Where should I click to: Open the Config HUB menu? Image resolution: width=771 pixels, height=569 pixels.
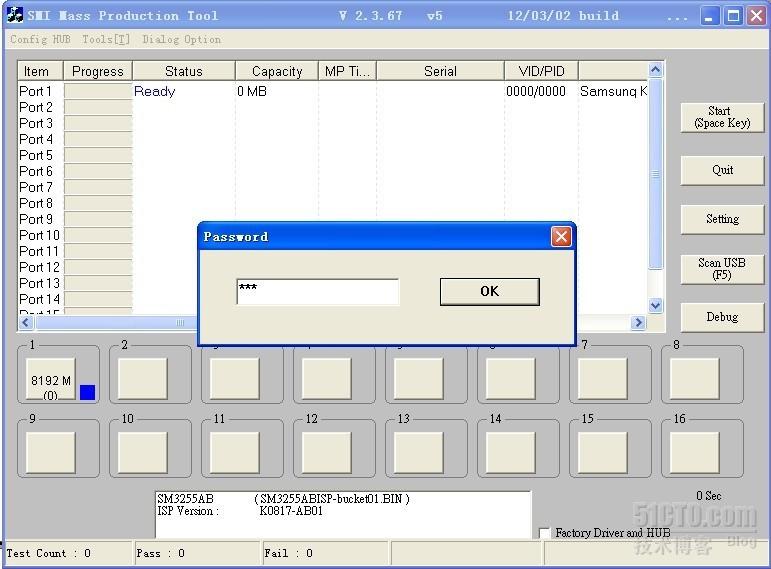click(40, 39)
